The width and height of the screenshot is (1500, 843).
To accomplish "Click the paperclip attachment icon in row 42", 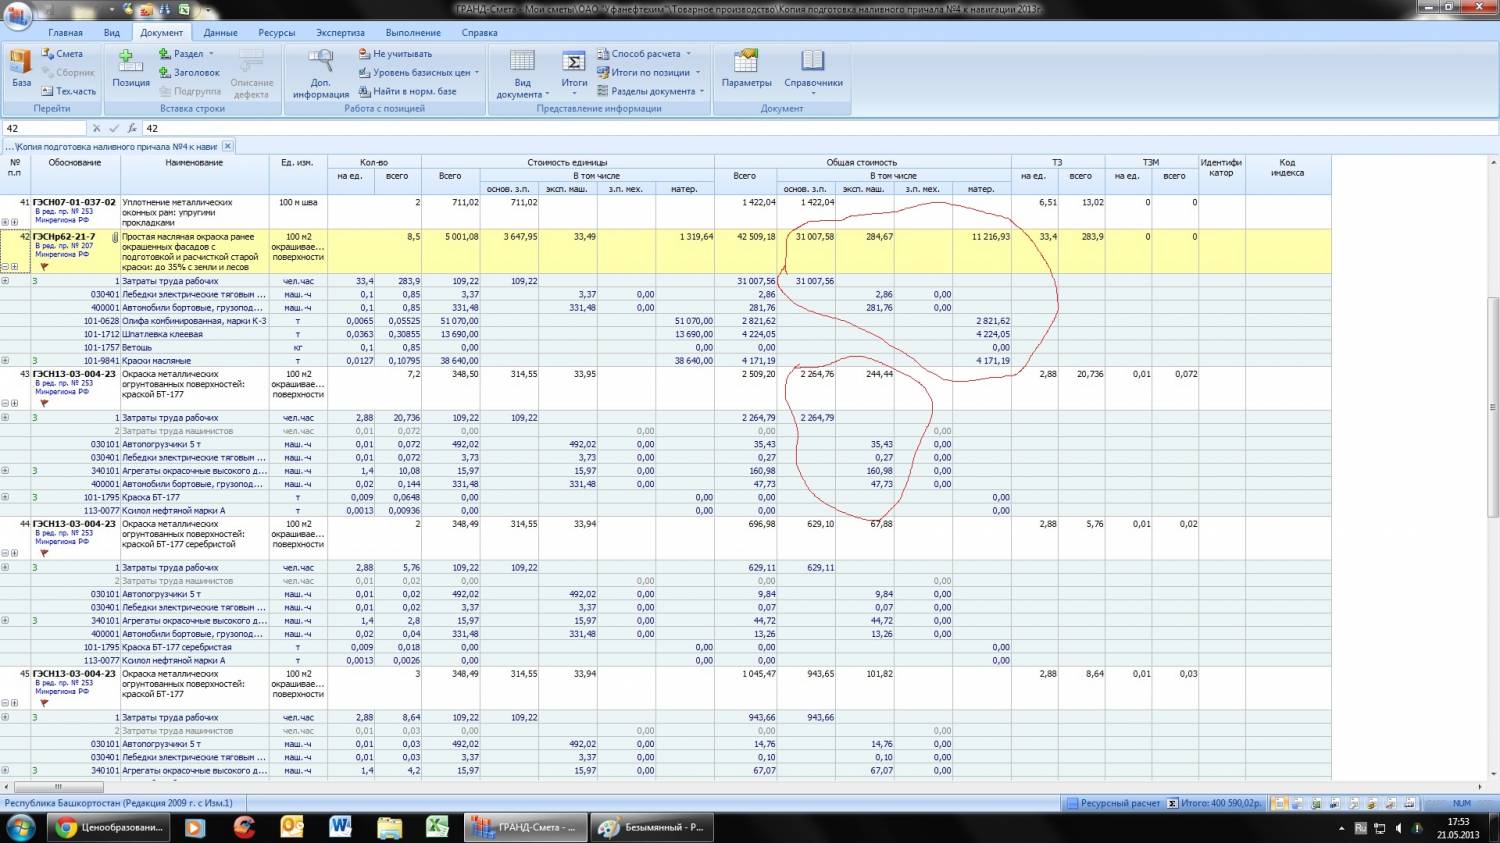I will click(x=115, y=238).
